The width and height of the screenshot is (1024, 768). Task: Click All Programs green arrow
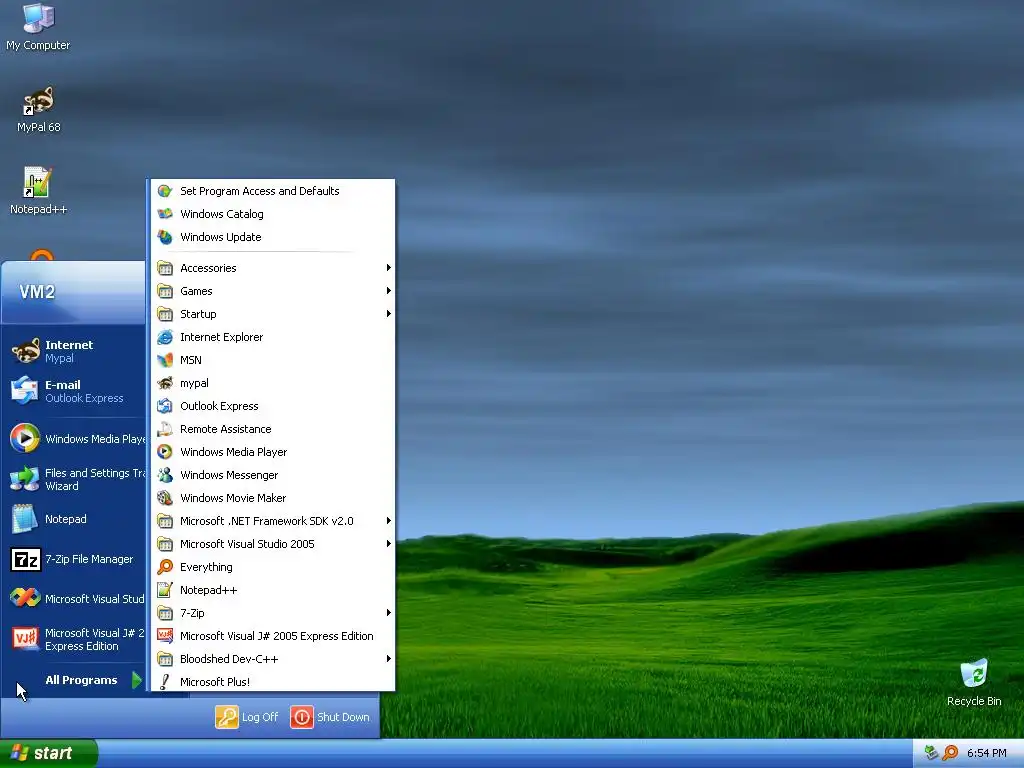(x=136, y=680)
